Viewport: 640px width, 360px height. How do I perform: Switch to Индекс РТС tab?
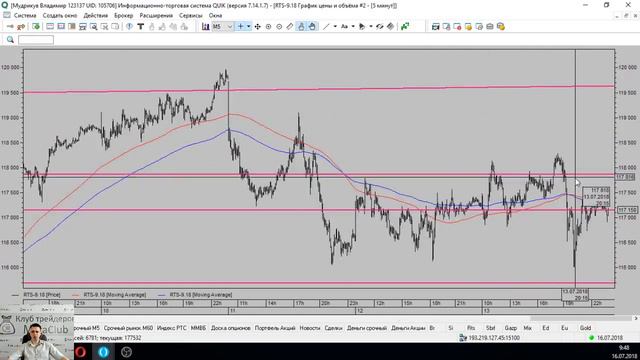[171, 328]
